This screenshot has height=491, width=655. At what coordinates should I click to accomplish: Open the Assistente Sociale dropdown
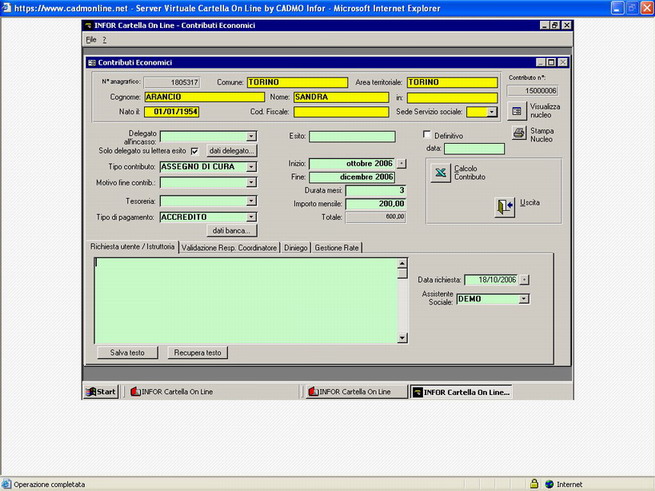(x=523, y=299)
